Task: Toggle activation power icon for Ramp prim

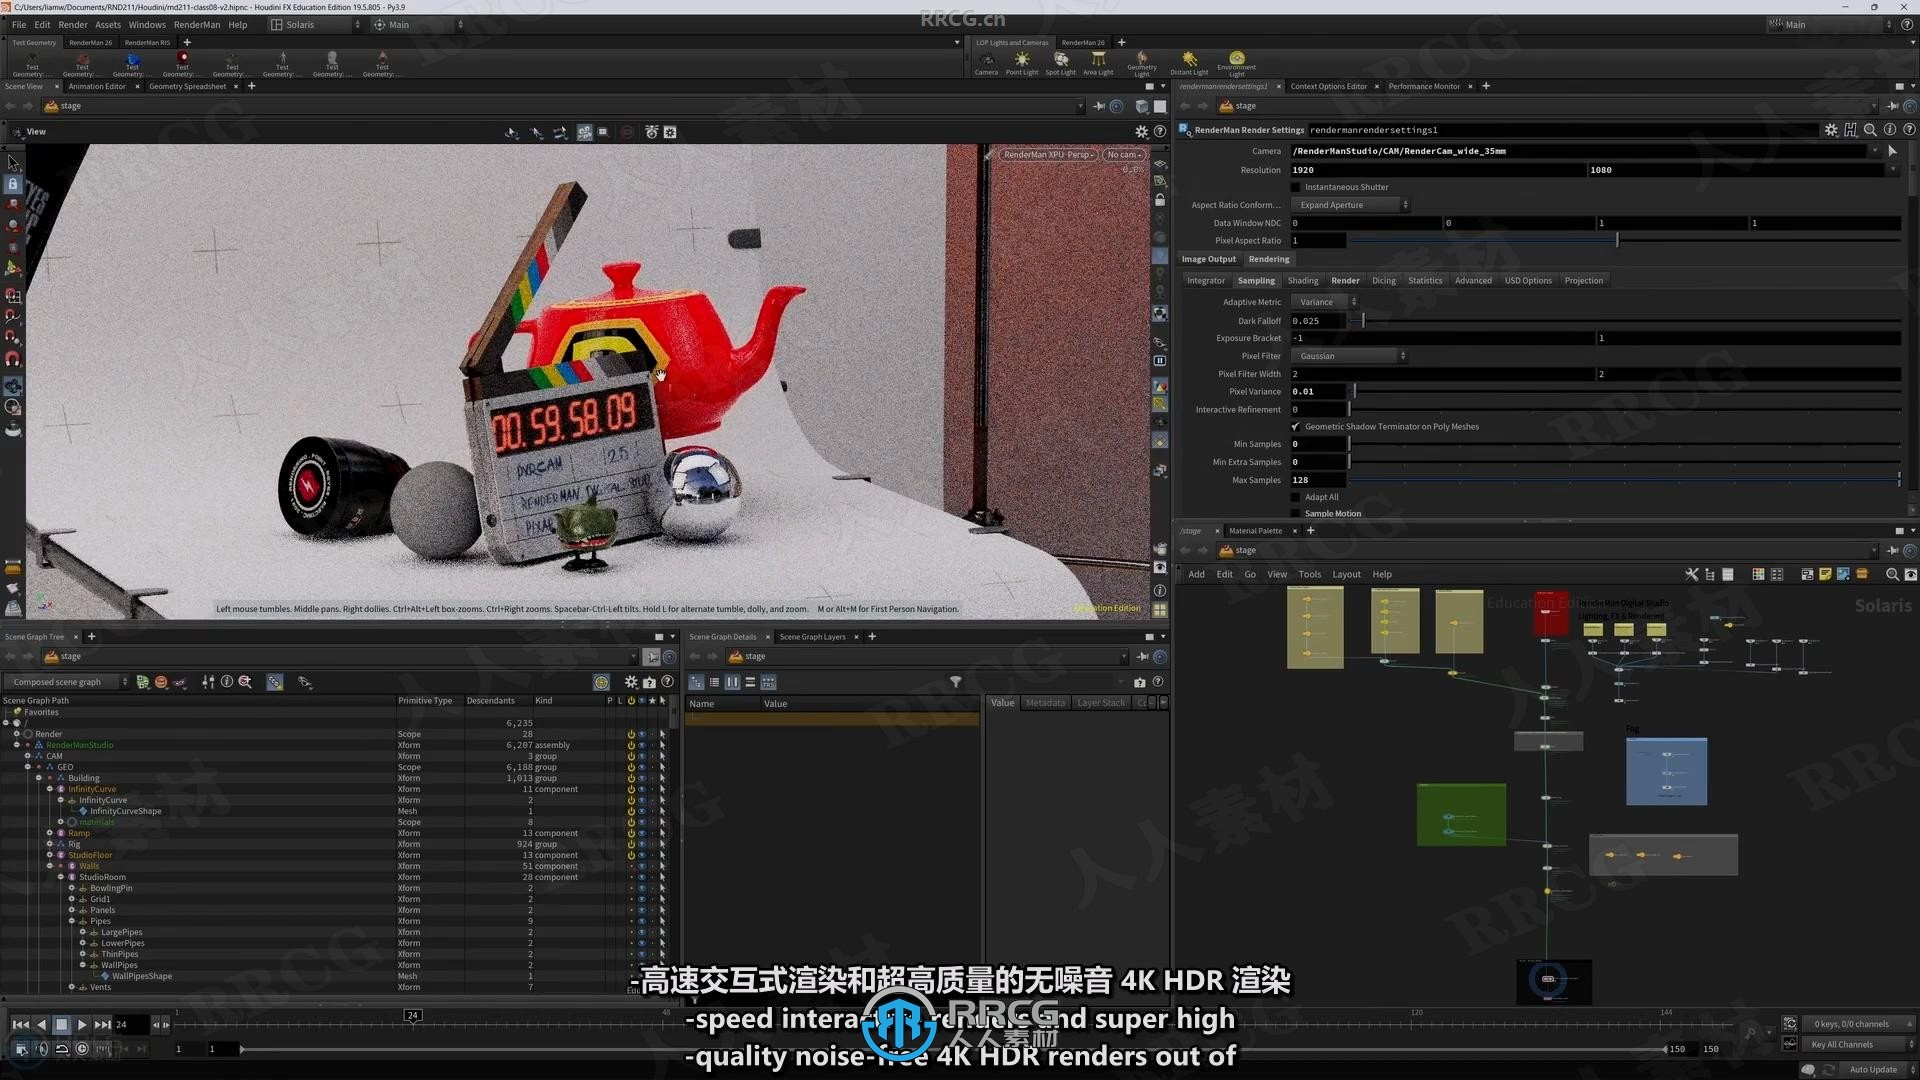Action: coord(631,833)
